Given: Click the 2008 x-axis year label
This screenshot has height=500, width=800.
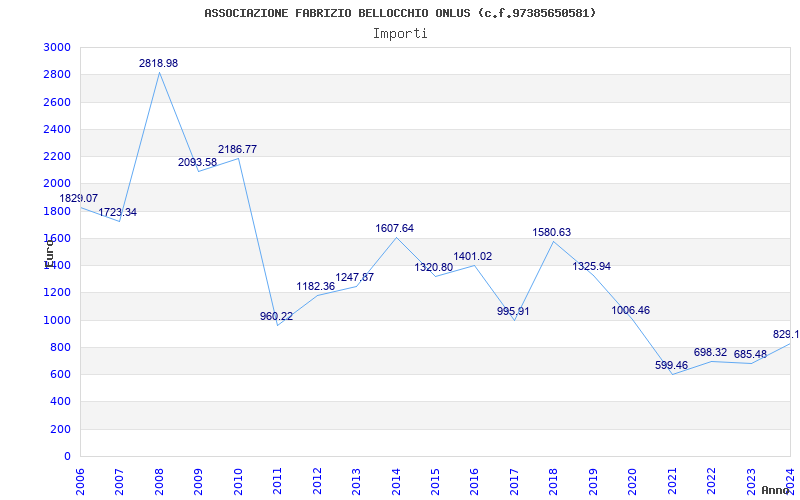Looking at the screenshot, I should click(x=159, y=480).
